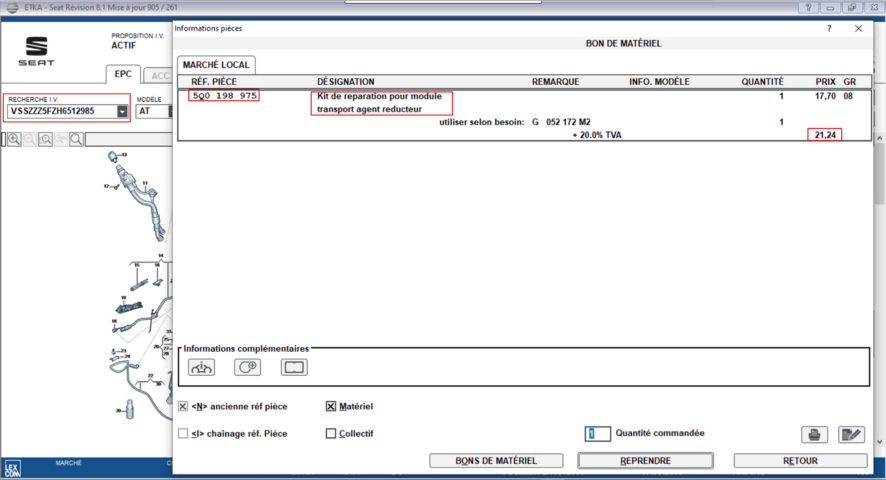Print the bon de matériel
Screen dimensions: 886x480
(814, 434)
